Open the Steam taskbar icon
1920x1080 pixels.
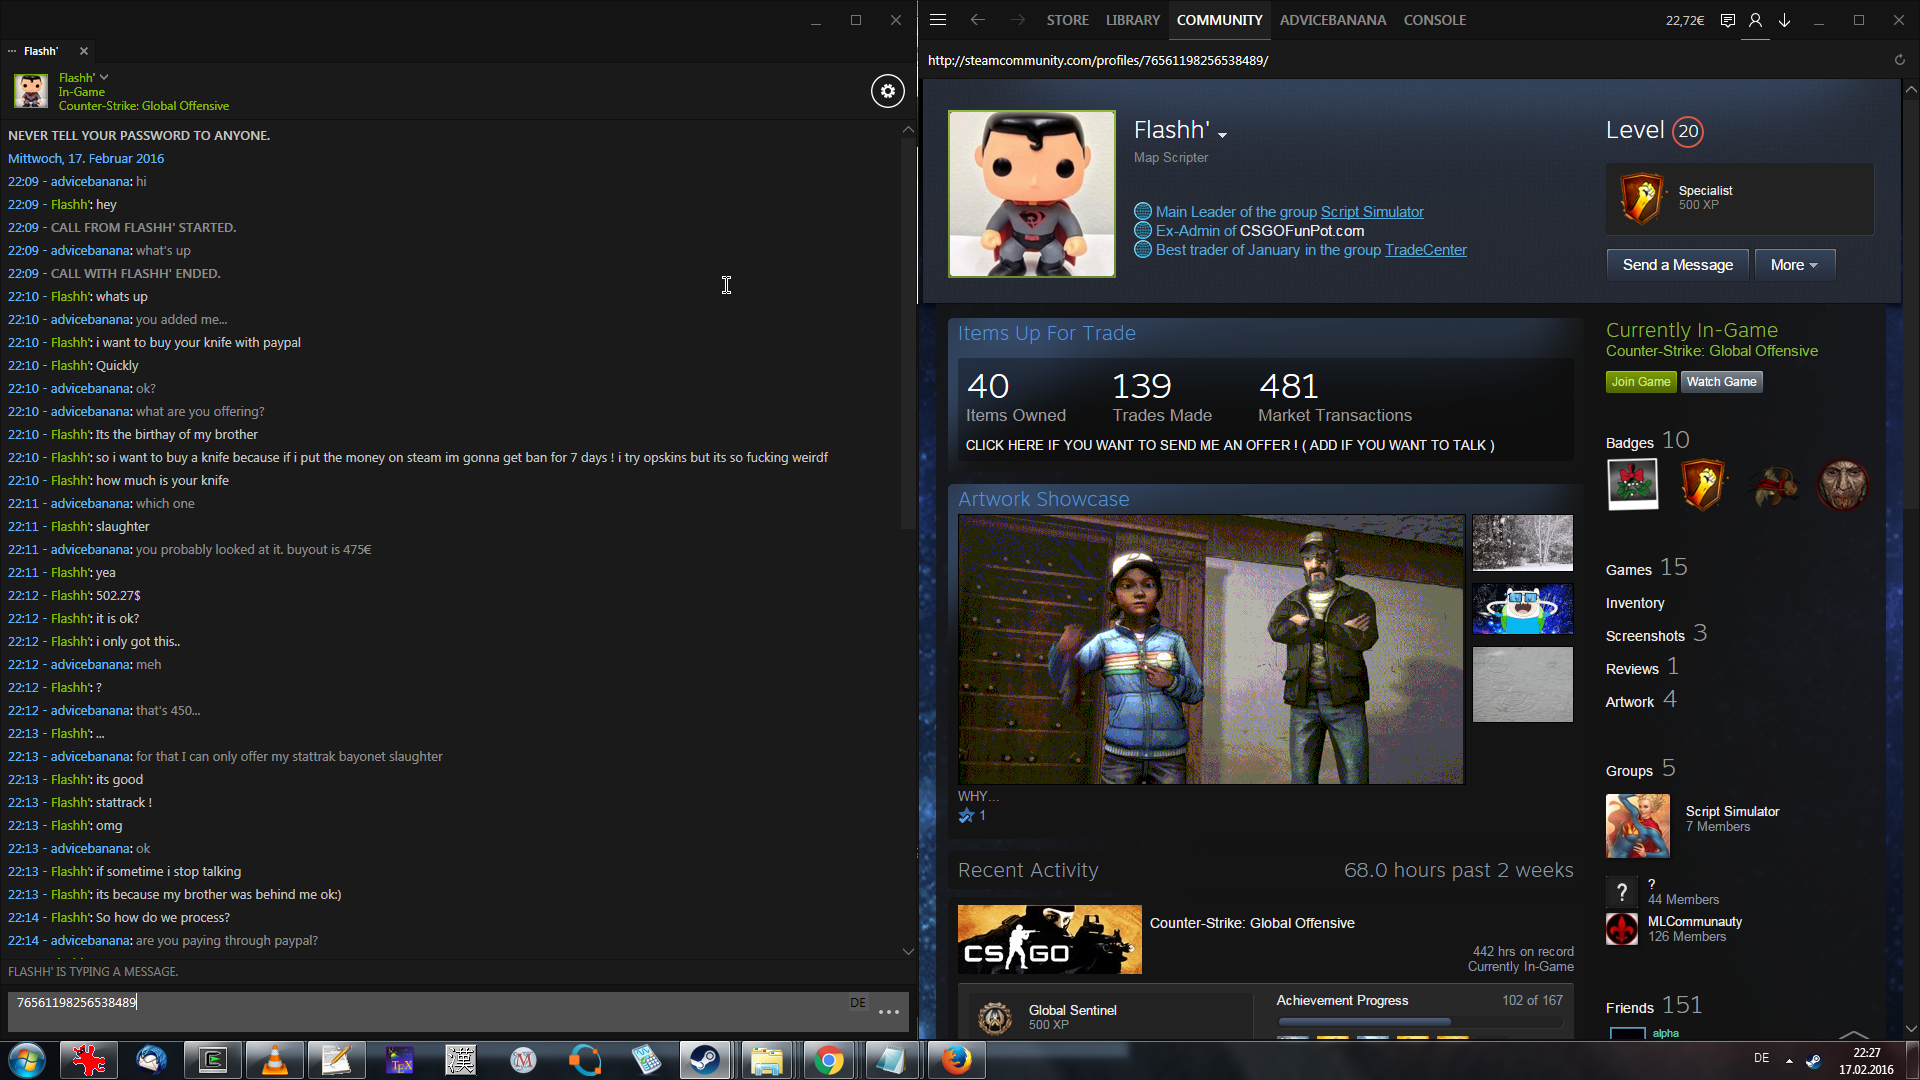(x=705, y=1060)
